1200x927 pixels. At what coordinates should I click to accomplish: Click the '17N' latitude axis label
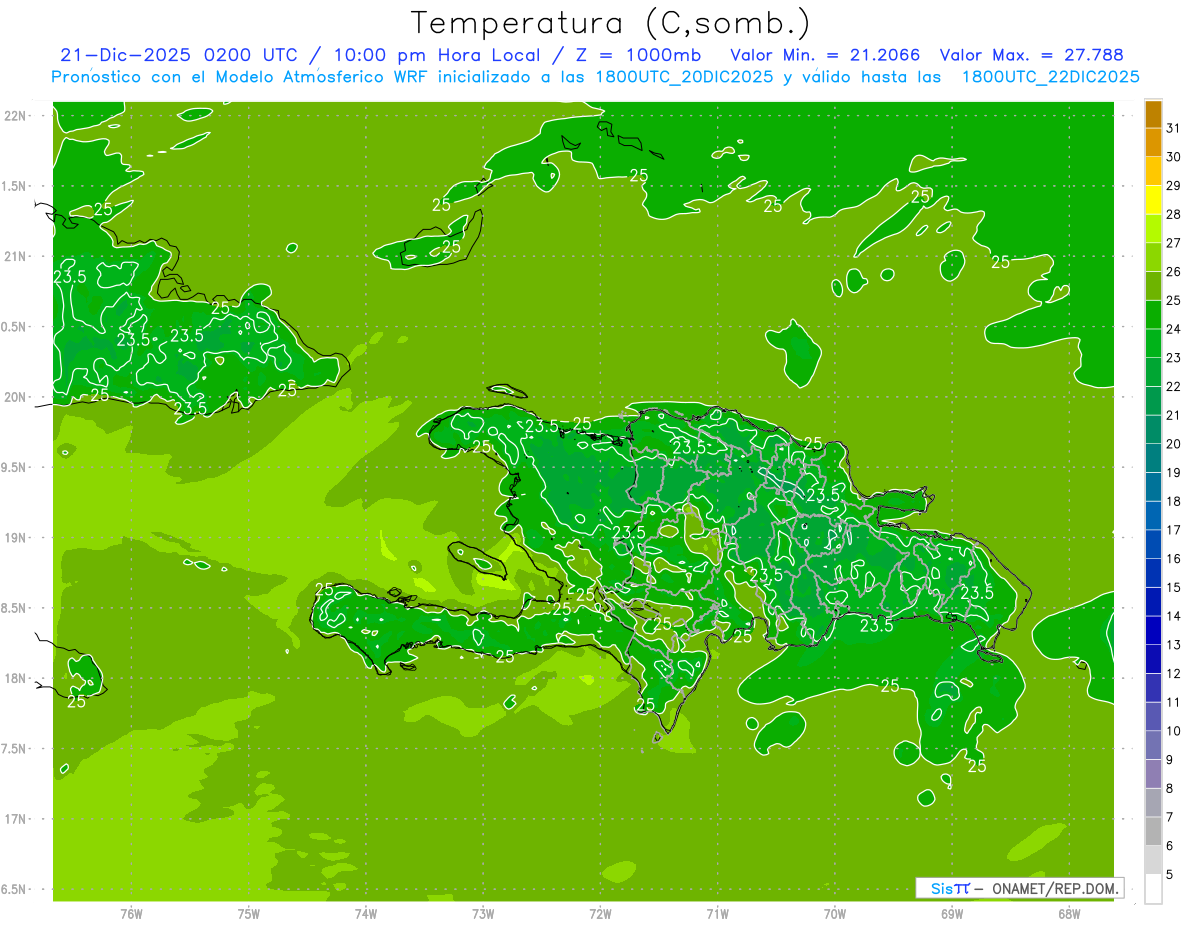[x=15, y=819]
